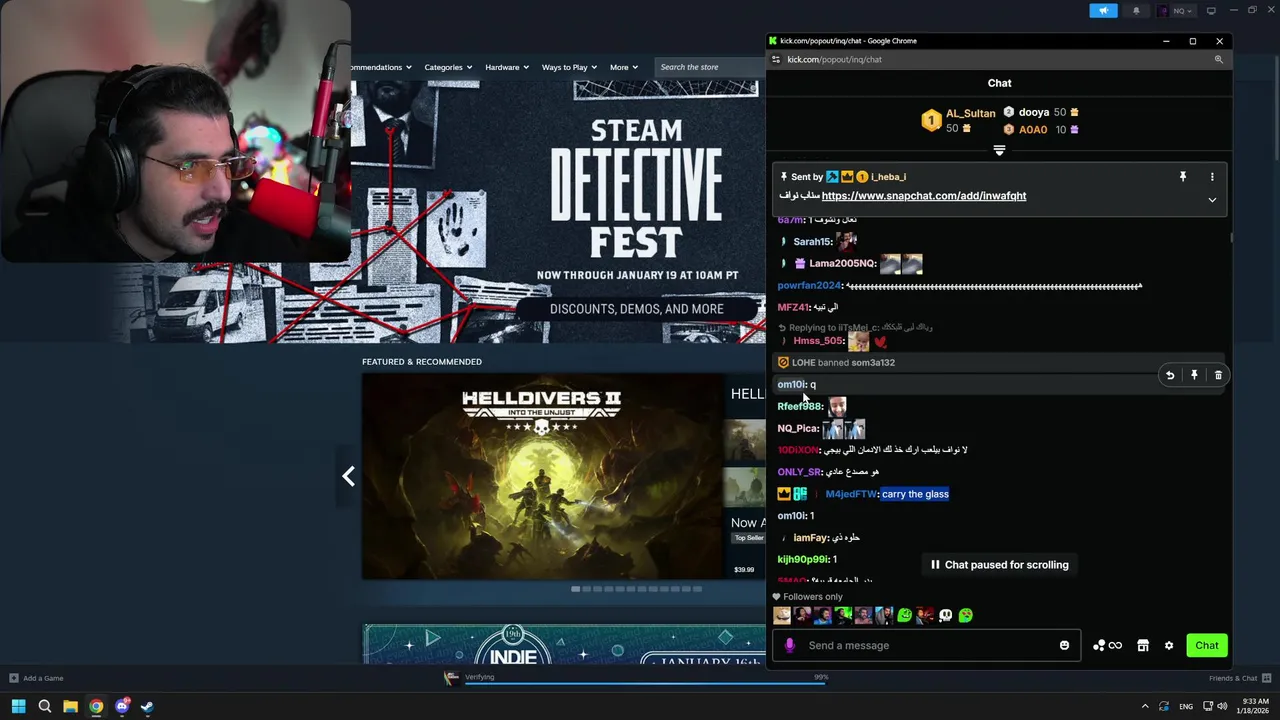
Task: Click zoom magnifier icon in Chrome address bar
Action: pos(1218,59)
